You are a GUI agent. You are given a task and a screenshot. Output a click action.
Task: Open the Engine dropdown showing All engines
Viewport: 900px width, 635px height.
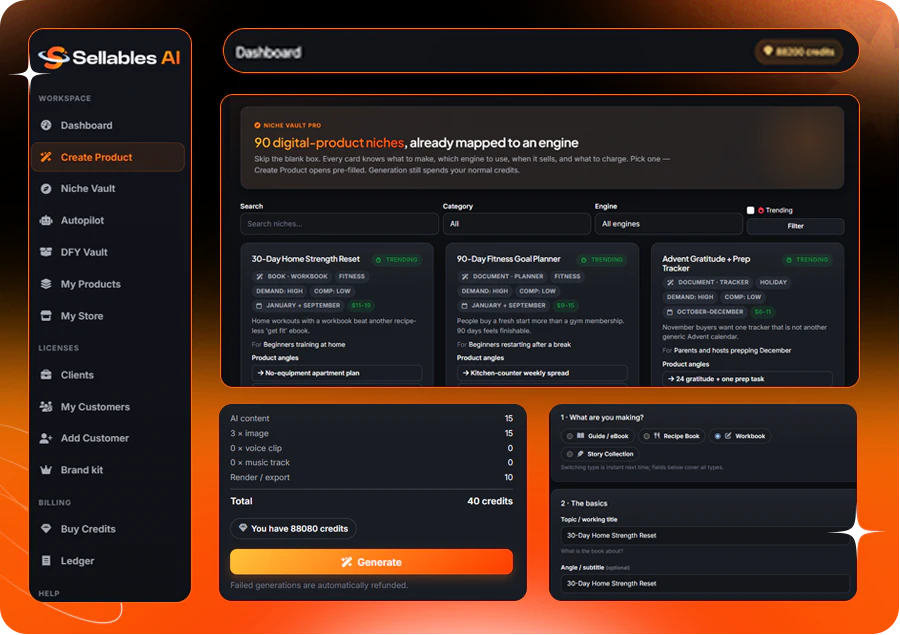click(x=669, y=224)
